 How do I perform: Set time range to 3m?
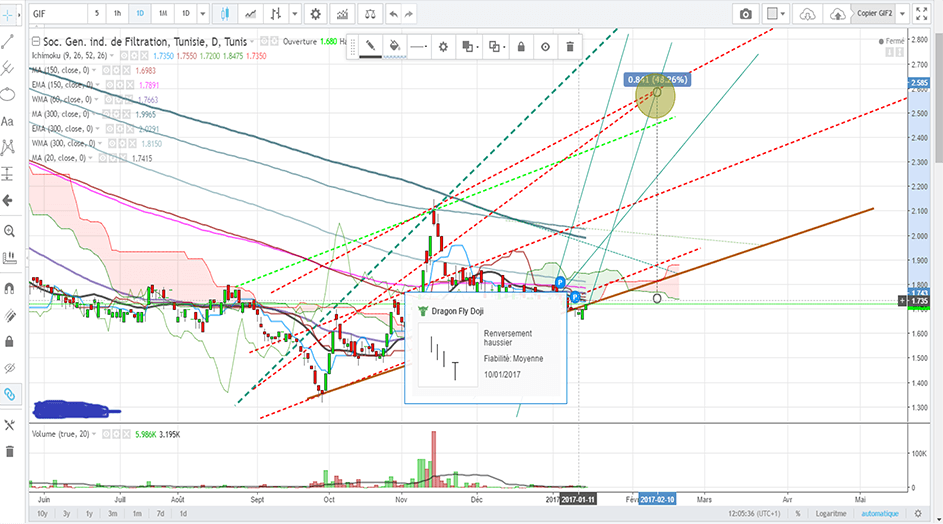point(112,514)
